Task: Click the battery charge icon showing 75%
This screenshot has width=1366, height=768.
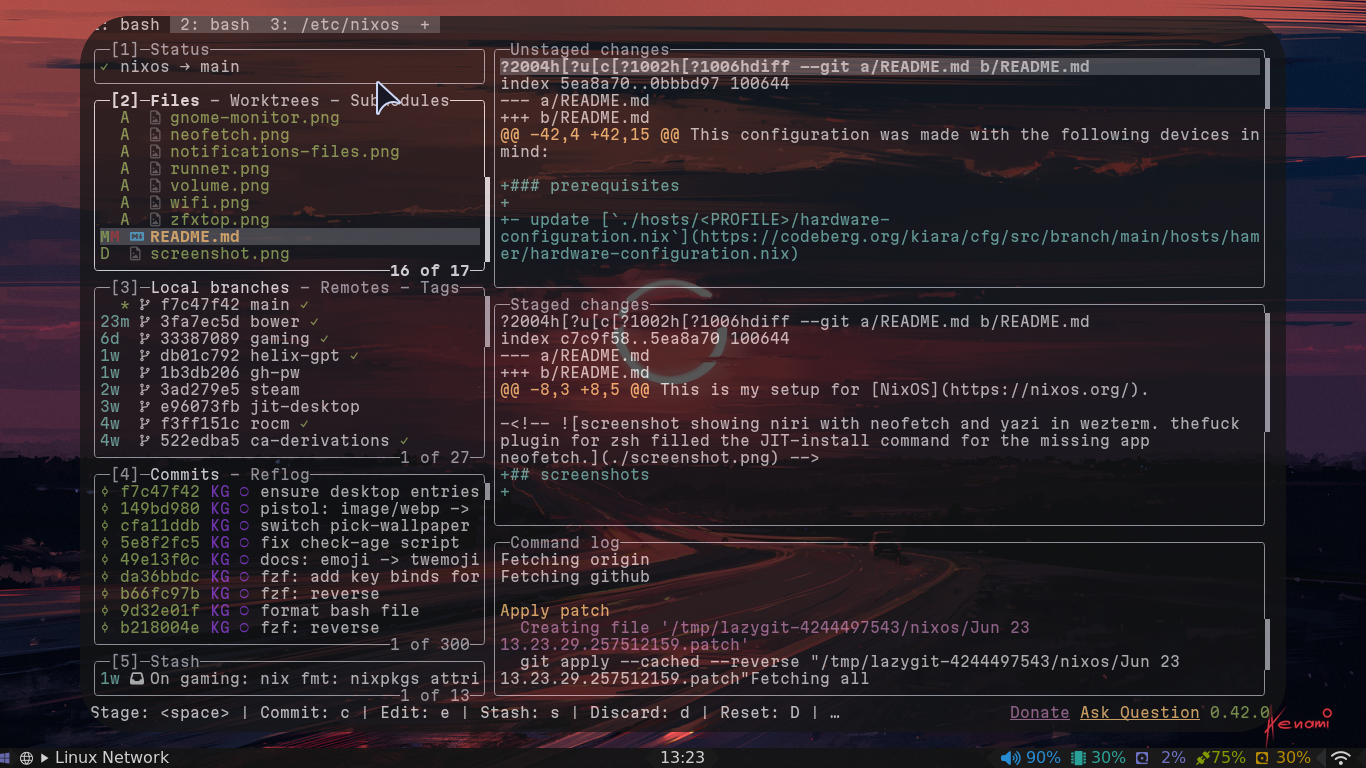Action: pyautogui.click(x=1205, y=758)
